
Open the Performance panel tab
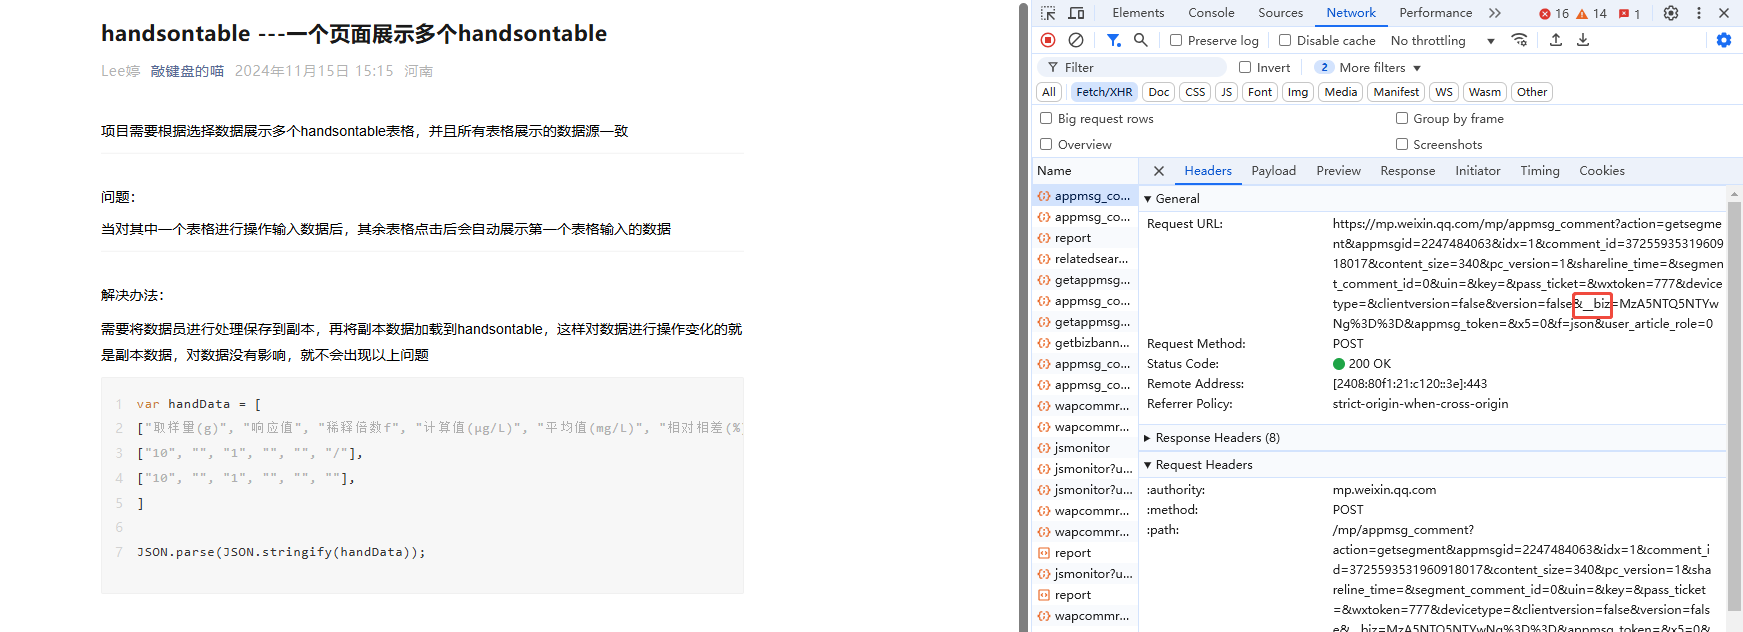coord(1435,13)
